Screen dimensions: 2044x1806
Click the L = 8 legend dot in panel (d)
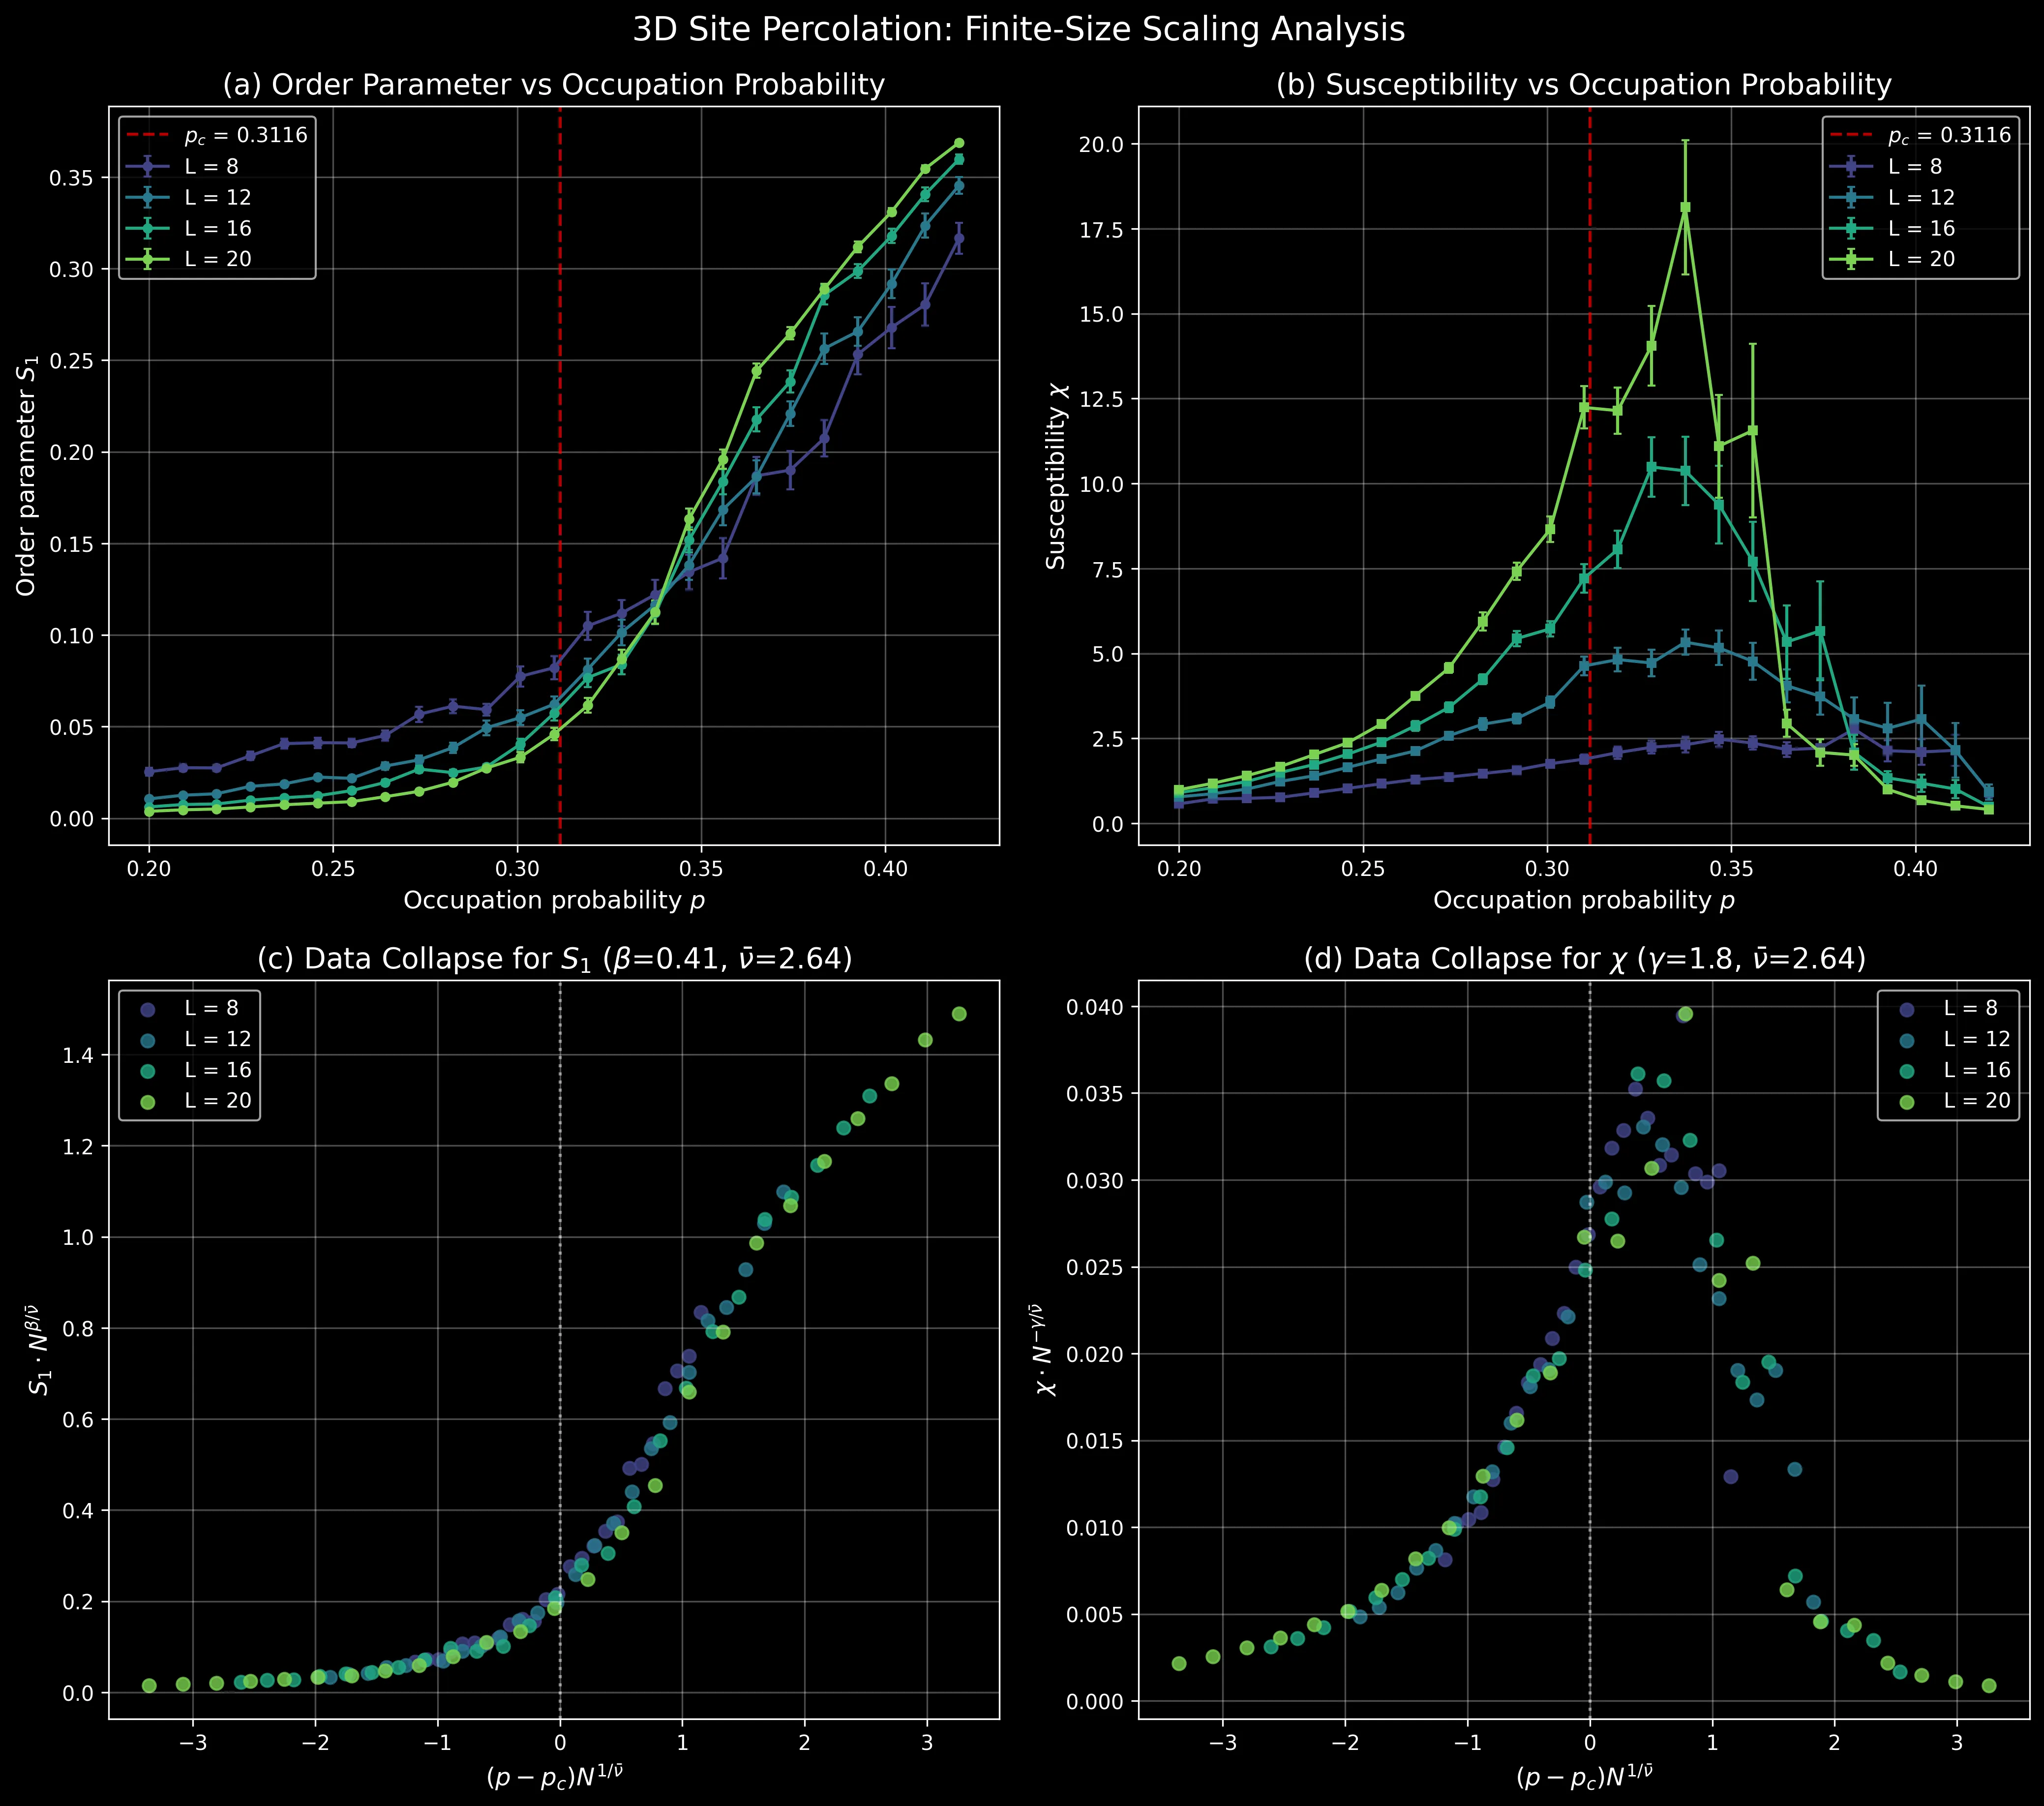coord(1907,1009)
